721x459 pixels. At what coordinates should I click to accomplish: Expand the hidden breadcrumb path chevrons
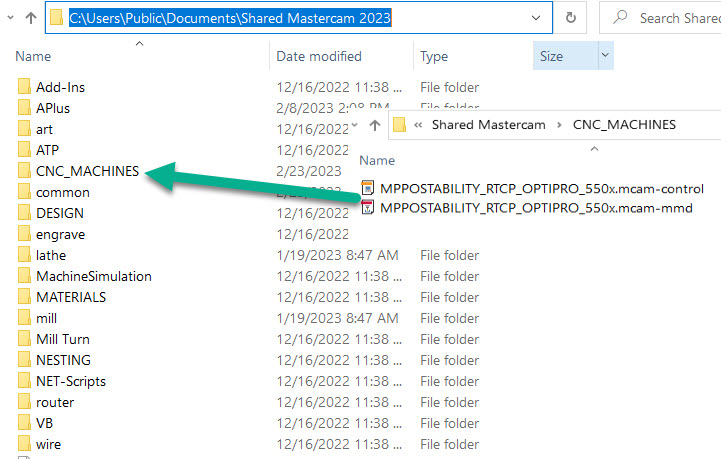pyautogui.click(x=418, y=125)
